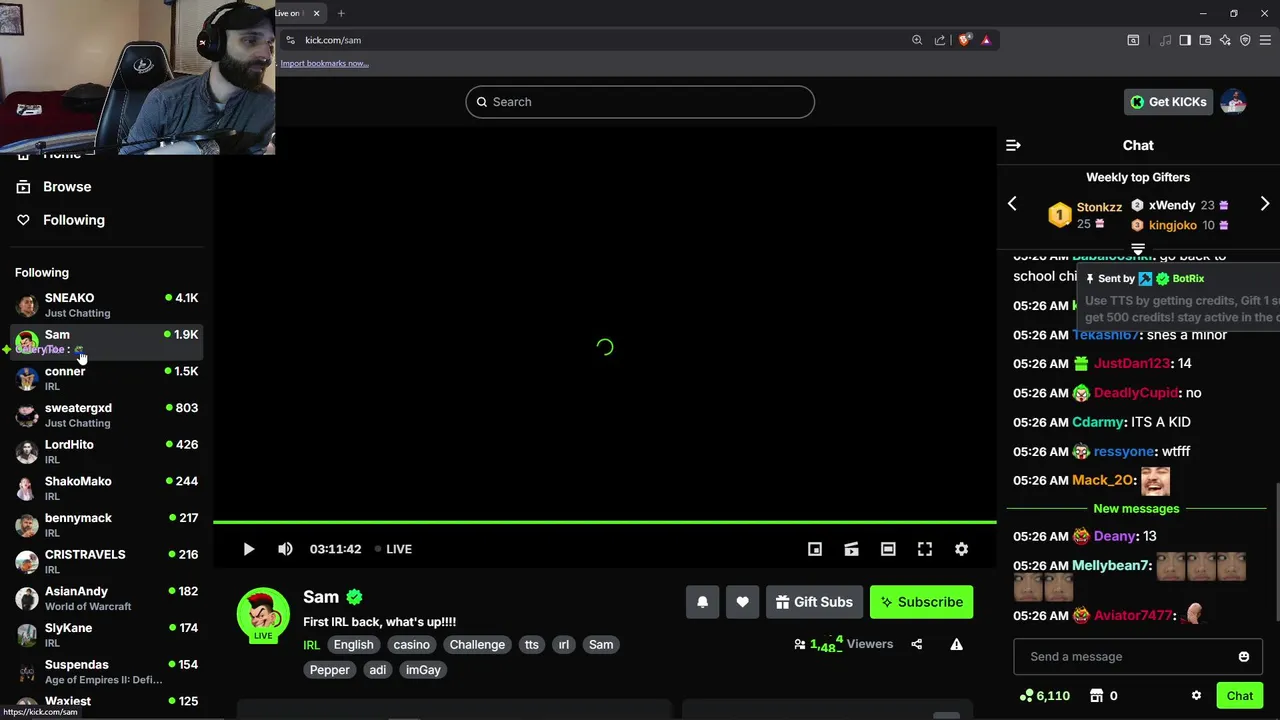Image resolution: width=1280 pixels, height=720 pixels.
Task: Open sweatergxd channel in Following list
Action: point(106,415)
